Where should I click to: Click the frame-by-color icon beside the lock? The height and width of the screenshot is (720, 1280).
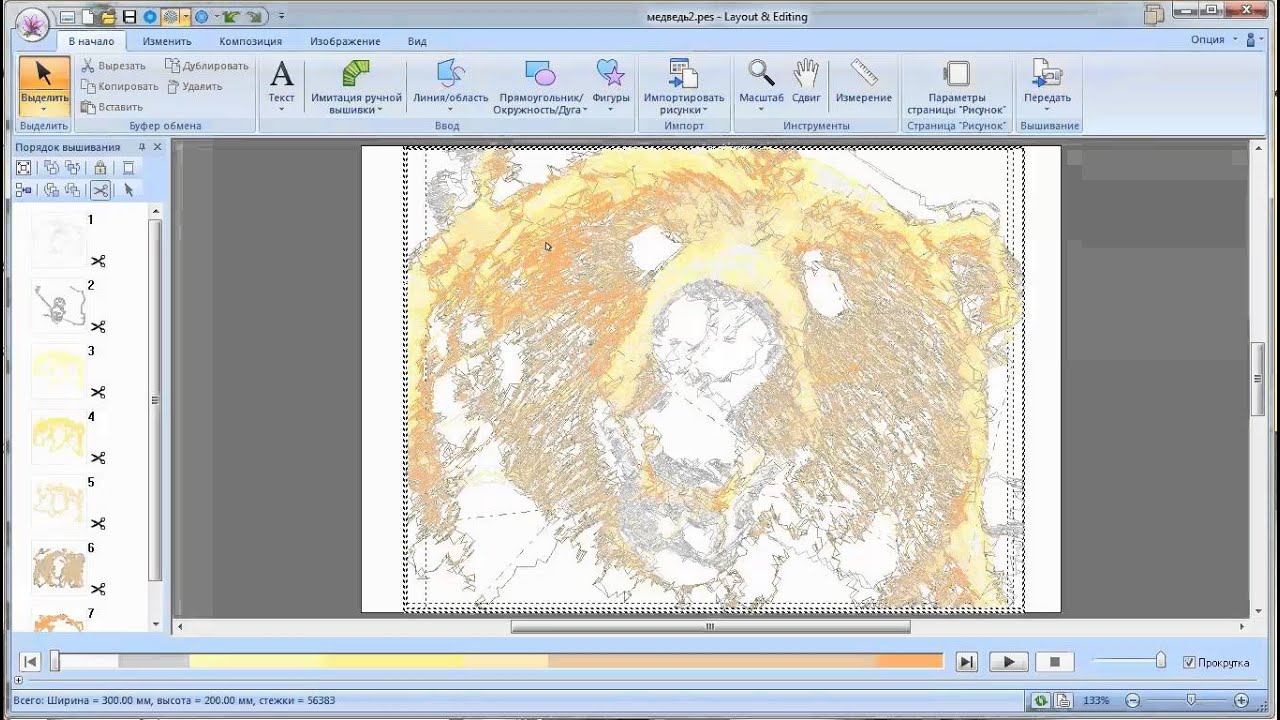pyautogui.click(x=128, y=168)
